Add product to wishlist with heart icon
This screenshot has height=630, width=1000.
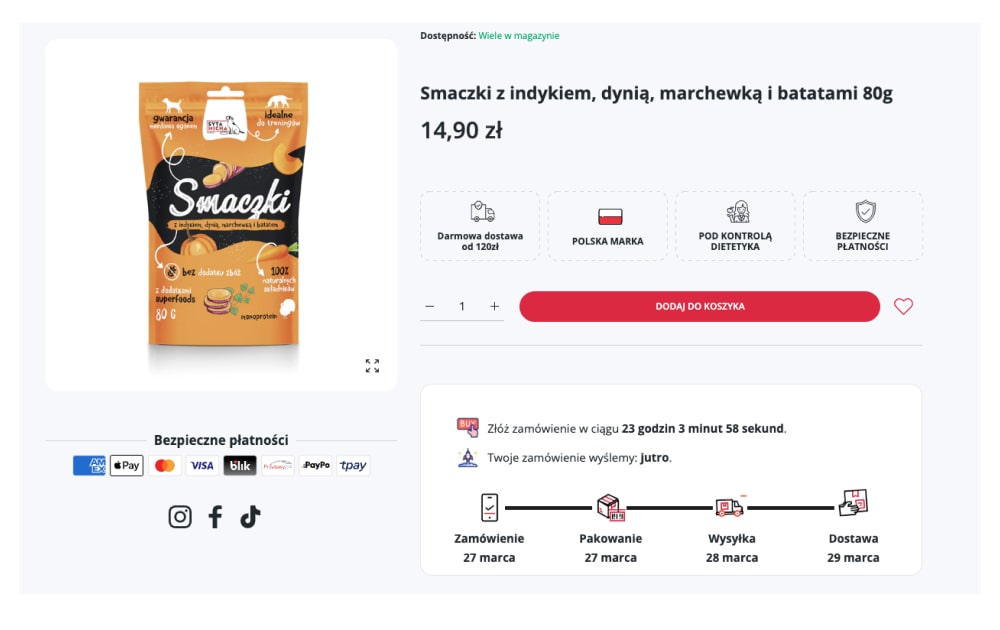click(x=903, y=307)
